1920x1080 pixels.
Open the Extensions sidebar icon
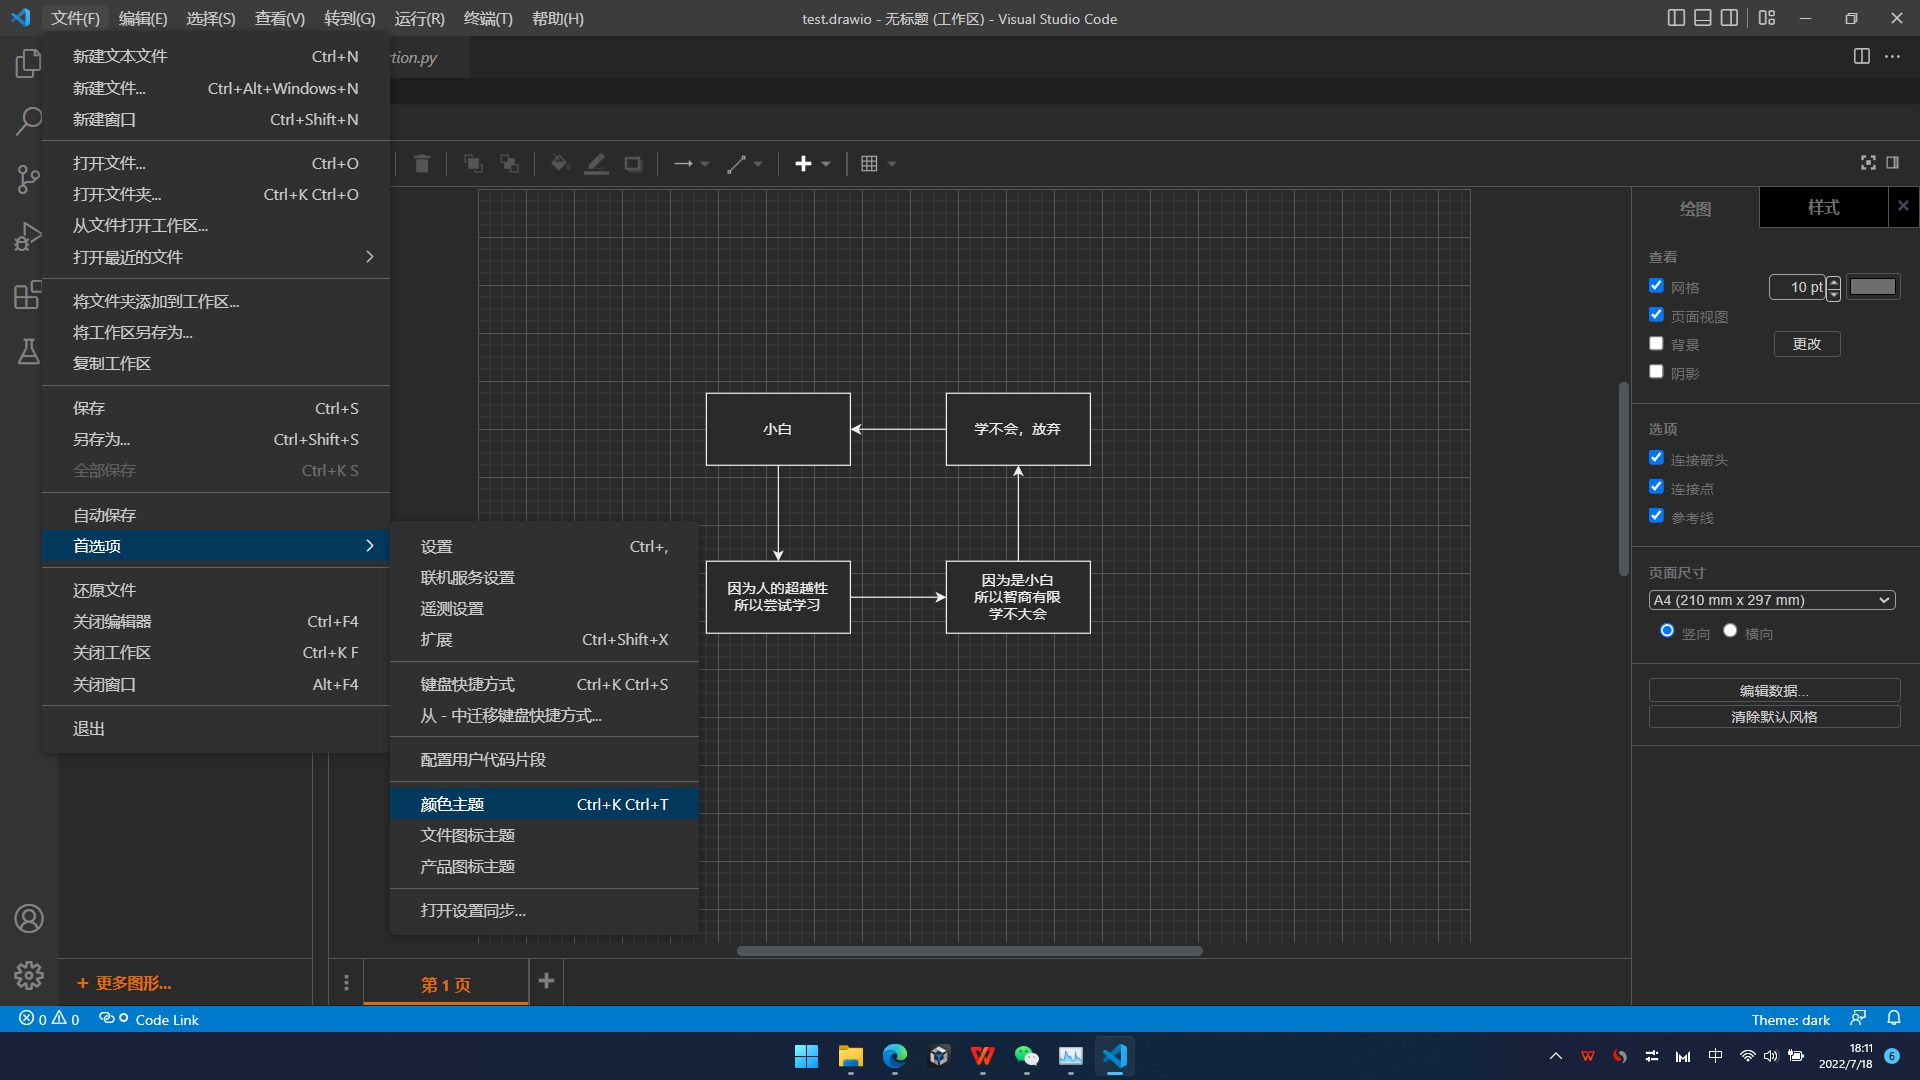click(x=28, y=295)
